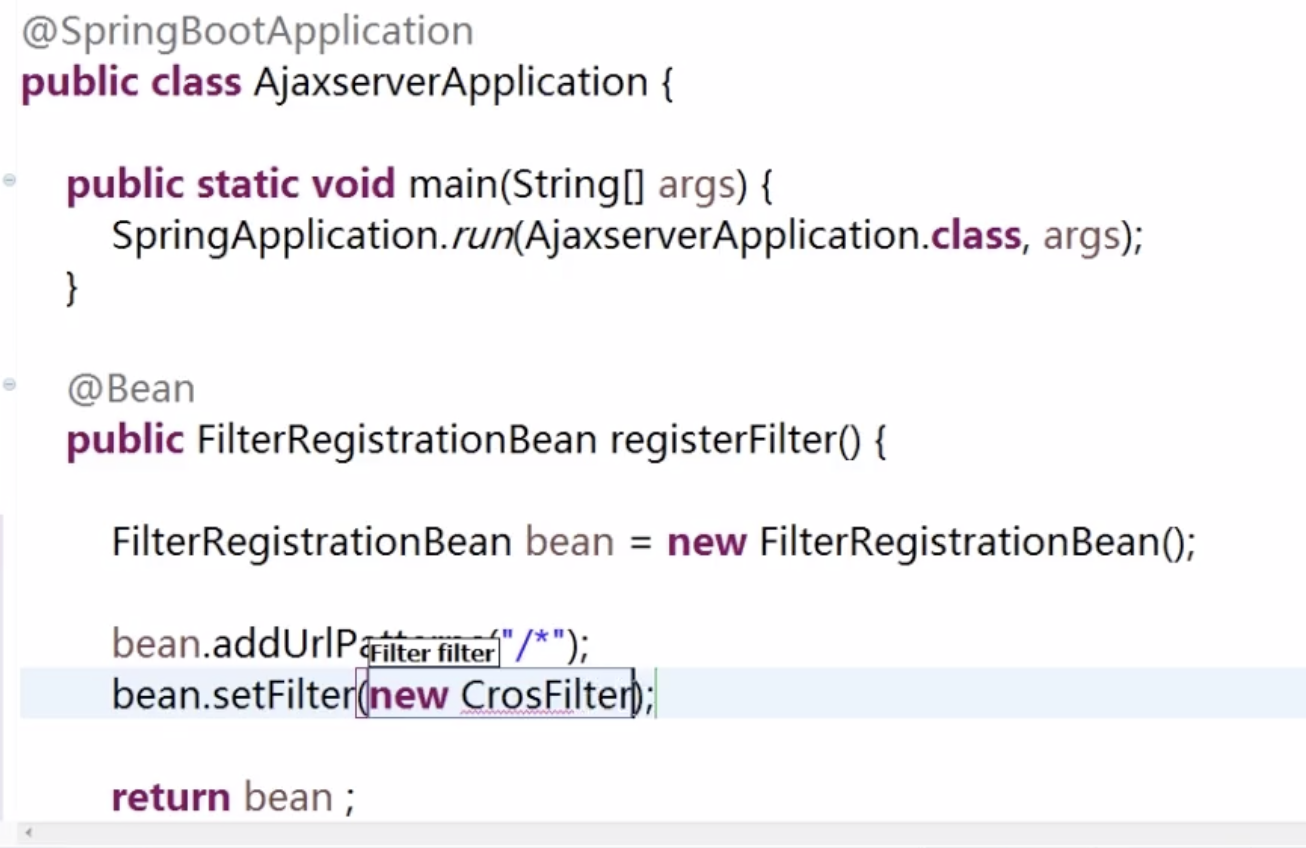Click the setFilter method call
Image resolution: width=1306 pixels, height=848 pixels.
(x=283, y=695)
